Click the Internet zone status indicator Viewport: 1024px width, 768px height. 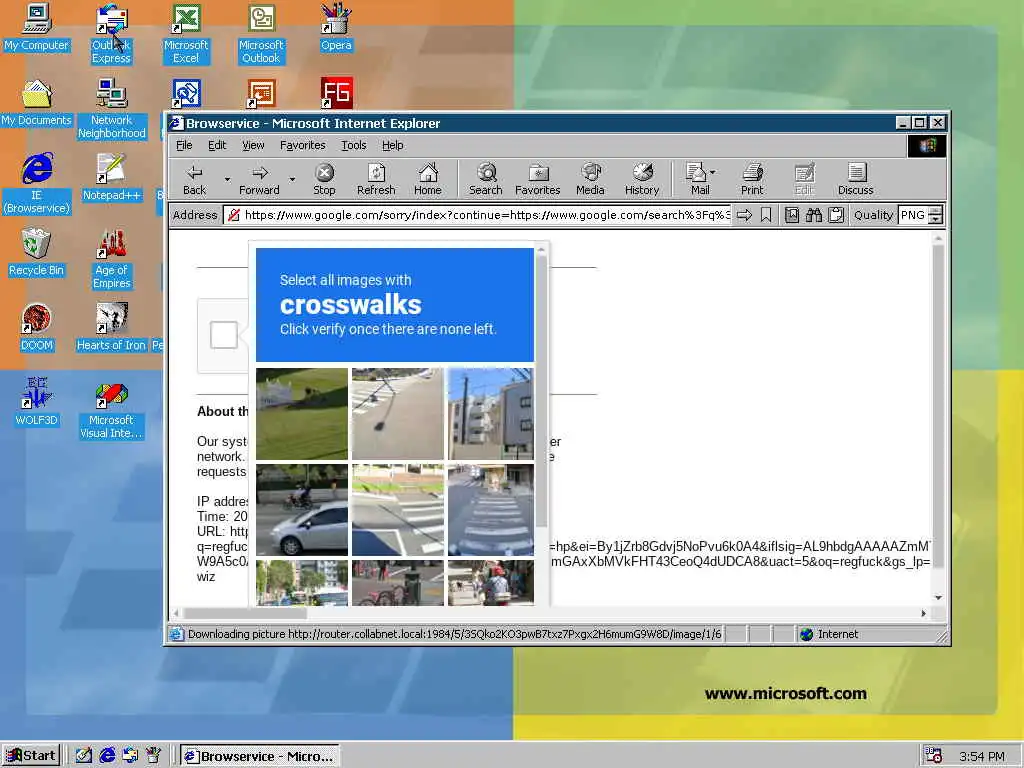(x=829, y=634)
